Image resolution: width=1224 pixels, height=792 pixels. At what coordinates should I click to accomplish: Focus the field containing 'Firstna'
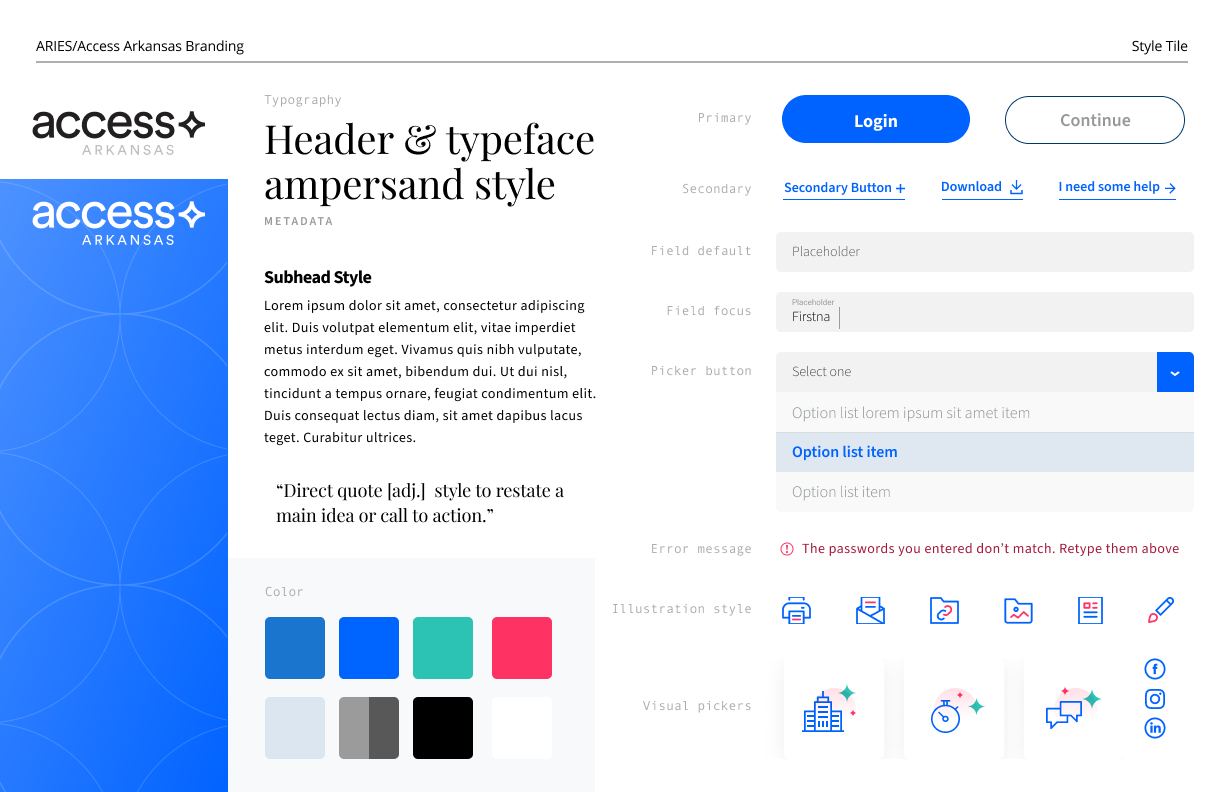(985, 312)
